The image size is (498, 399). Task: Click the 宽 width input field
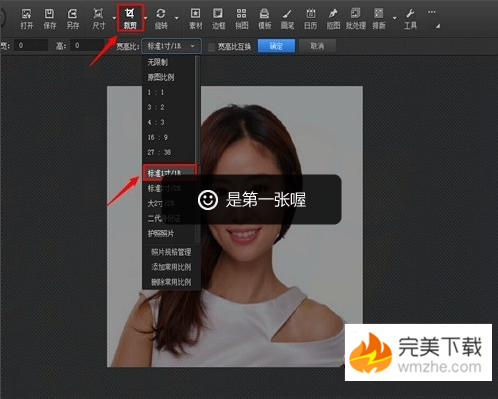click(x=31, y=45)
